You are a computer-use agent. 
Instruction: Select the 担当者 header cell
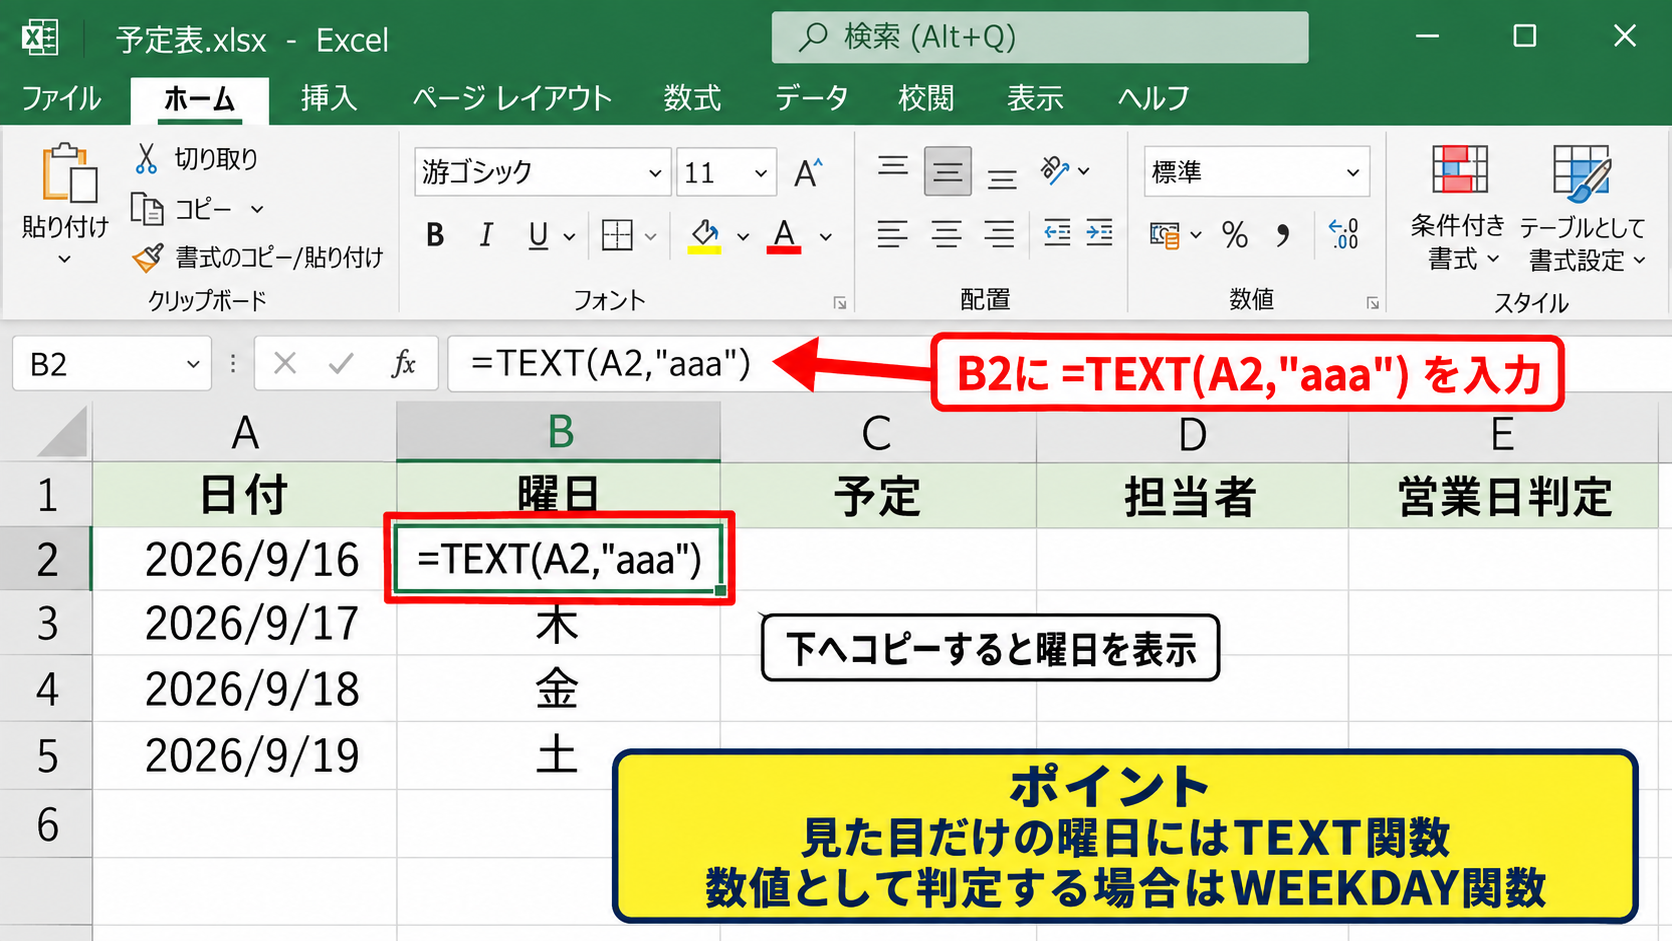[x=1192, y=495]
